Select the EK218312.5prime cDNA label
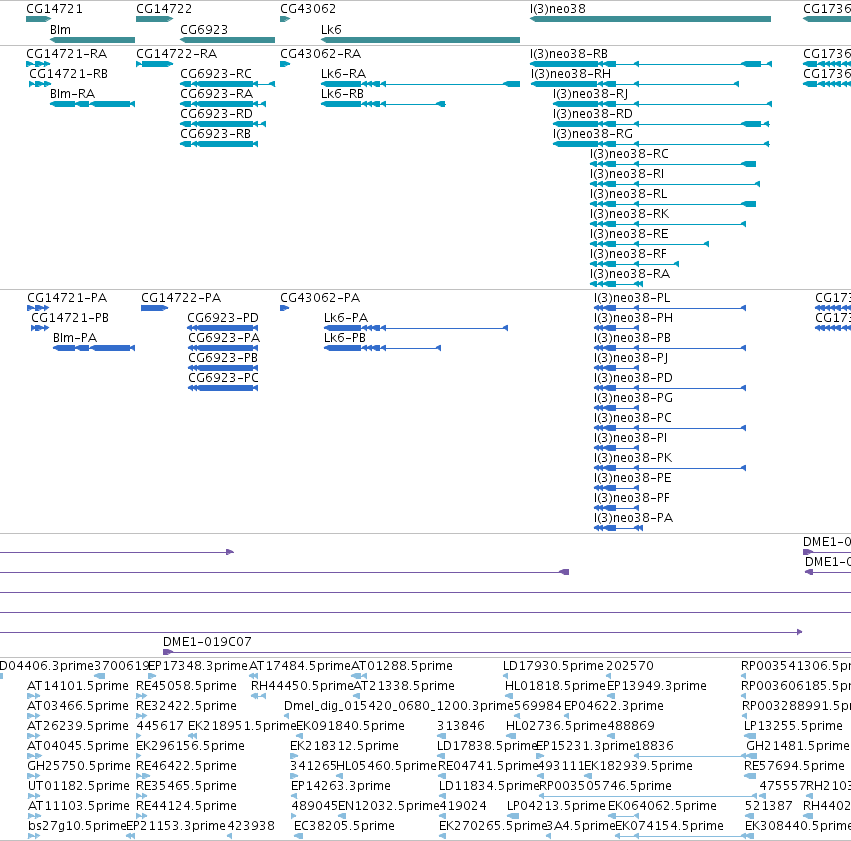 tap(345, 746)
